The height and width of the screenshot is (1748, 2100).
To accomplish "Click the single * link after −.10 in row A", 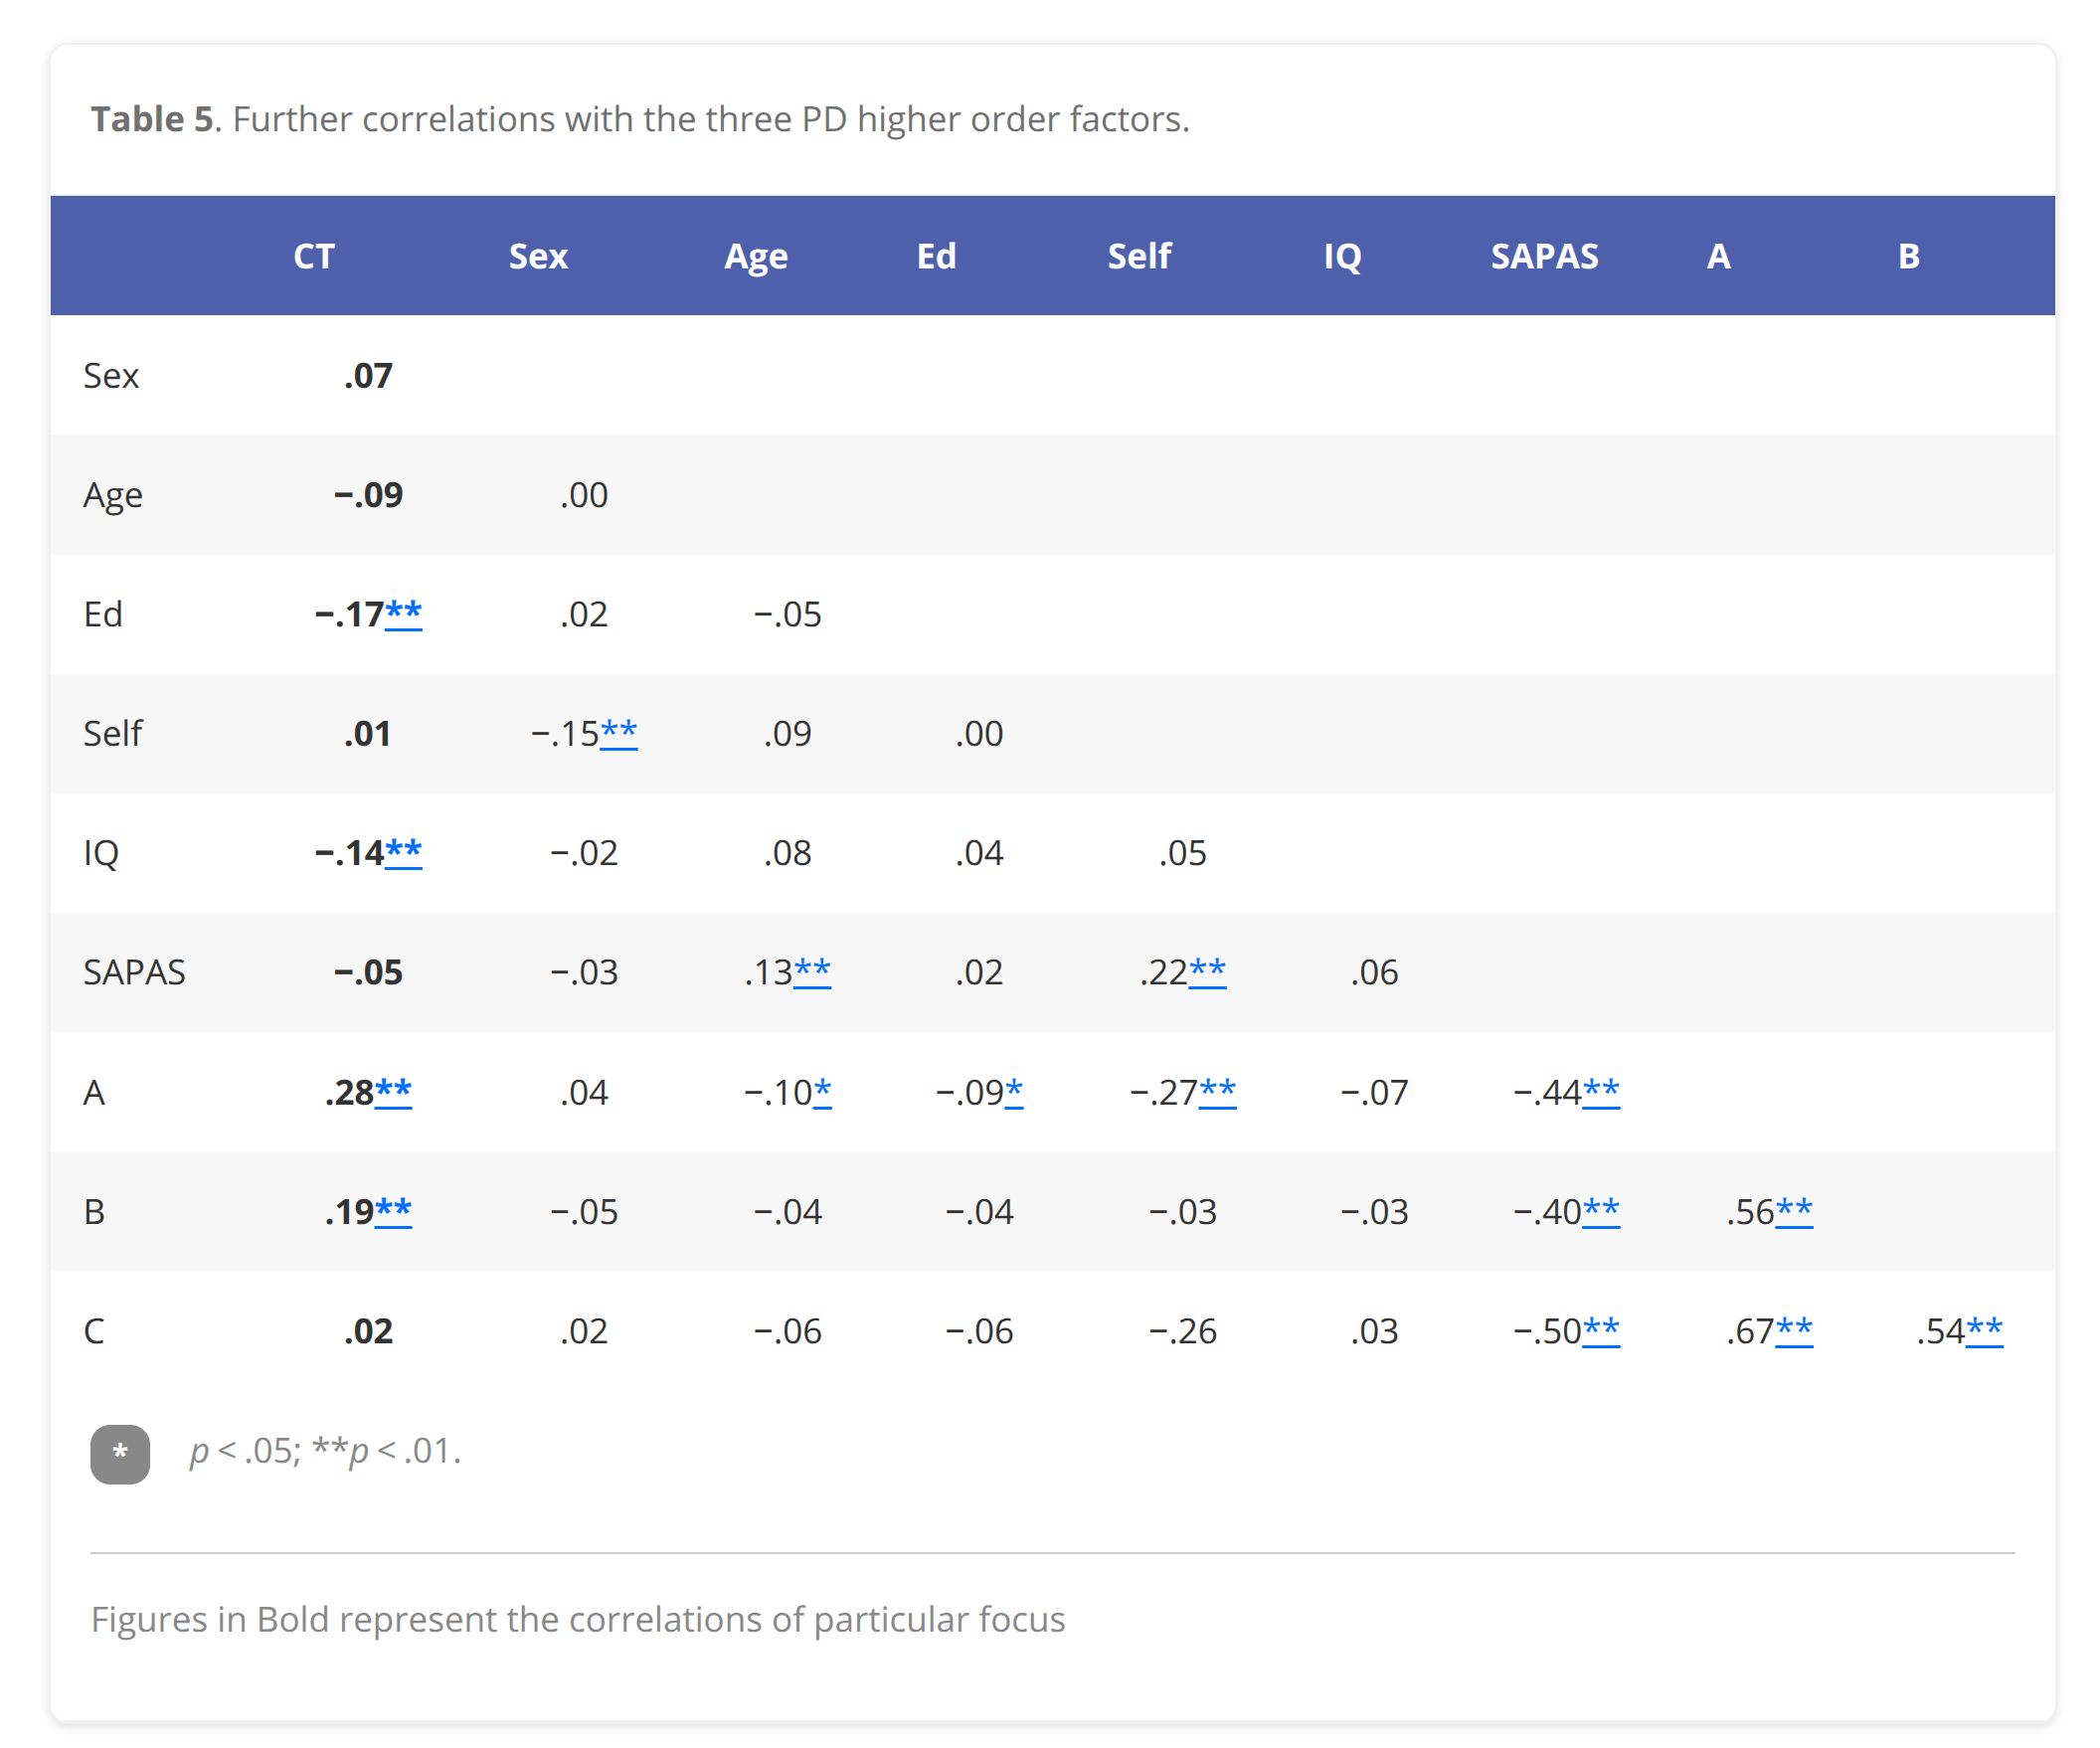I will (x=822, y=1090).
